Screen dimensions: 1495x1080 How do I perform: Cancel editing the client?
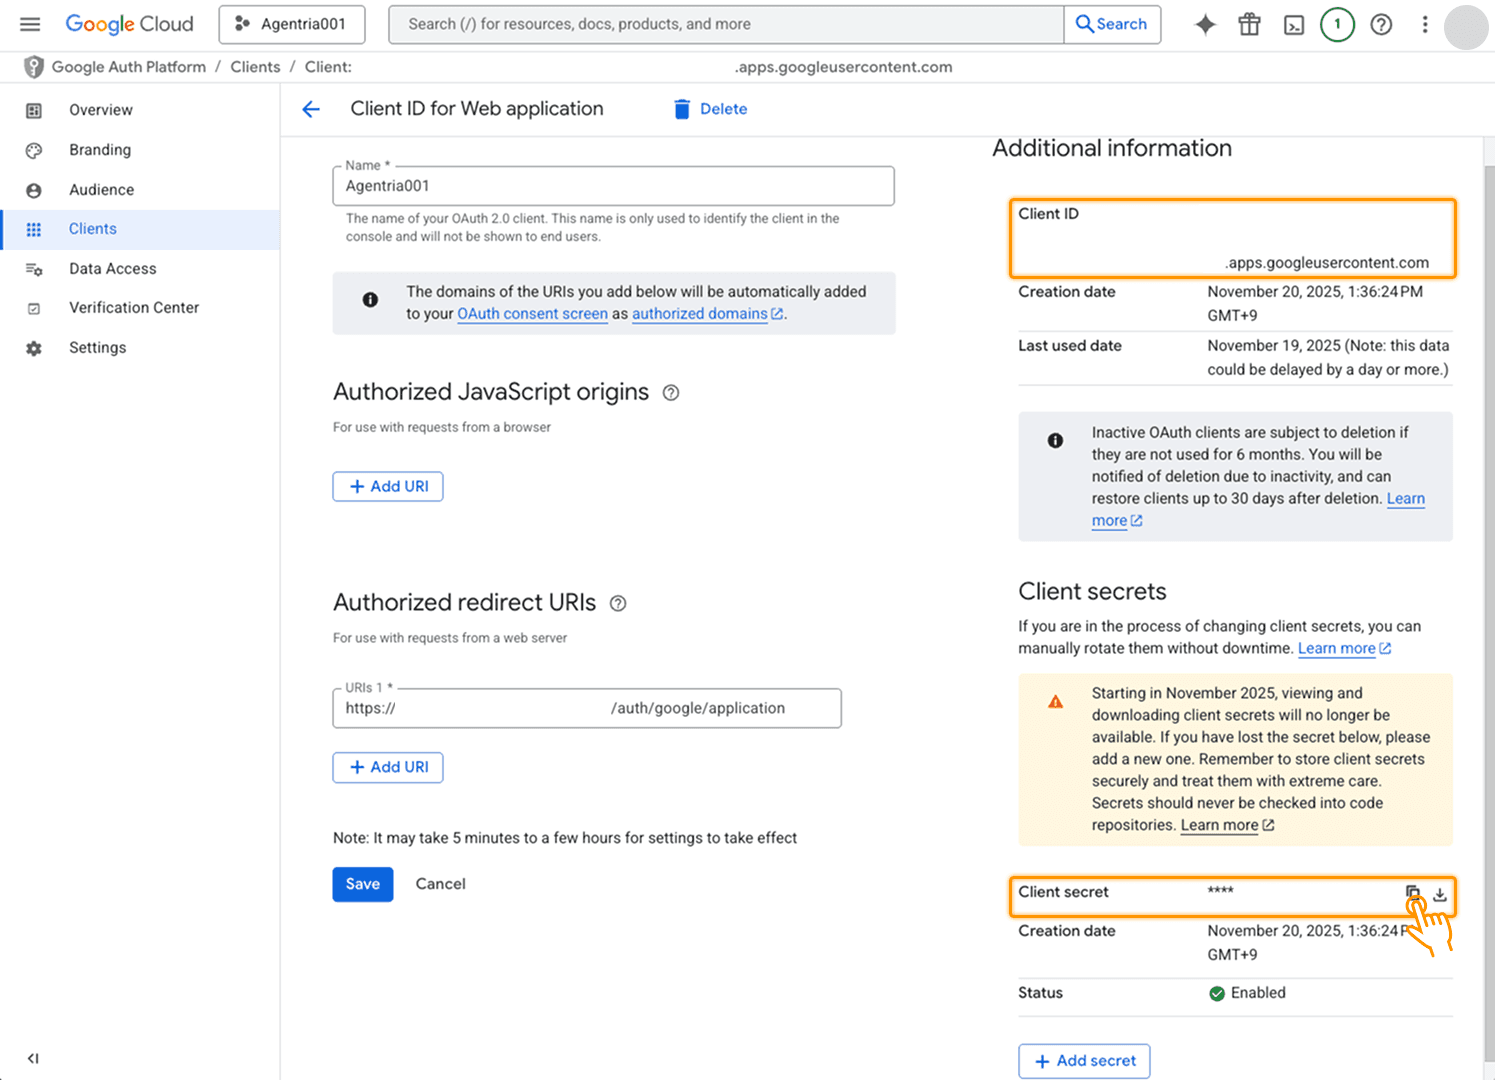click(441, 884)
